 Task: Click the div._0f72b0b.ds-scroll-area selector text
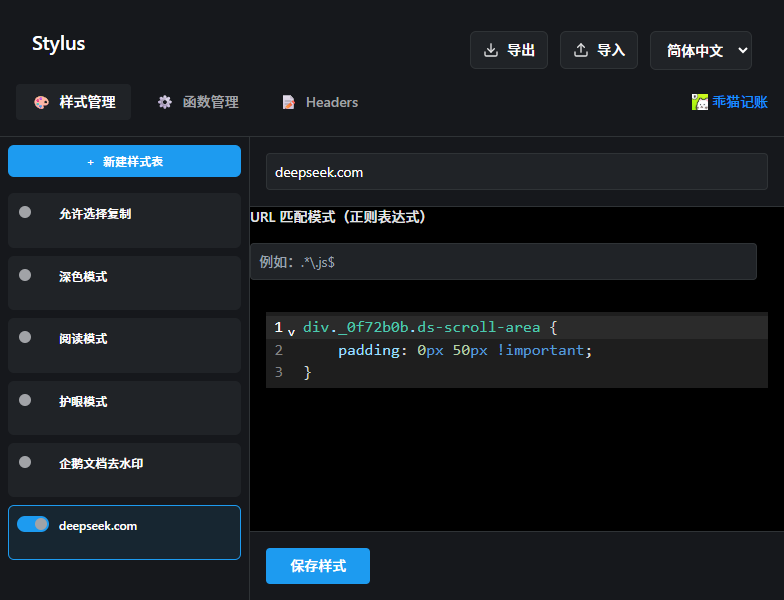coord(422,328)
